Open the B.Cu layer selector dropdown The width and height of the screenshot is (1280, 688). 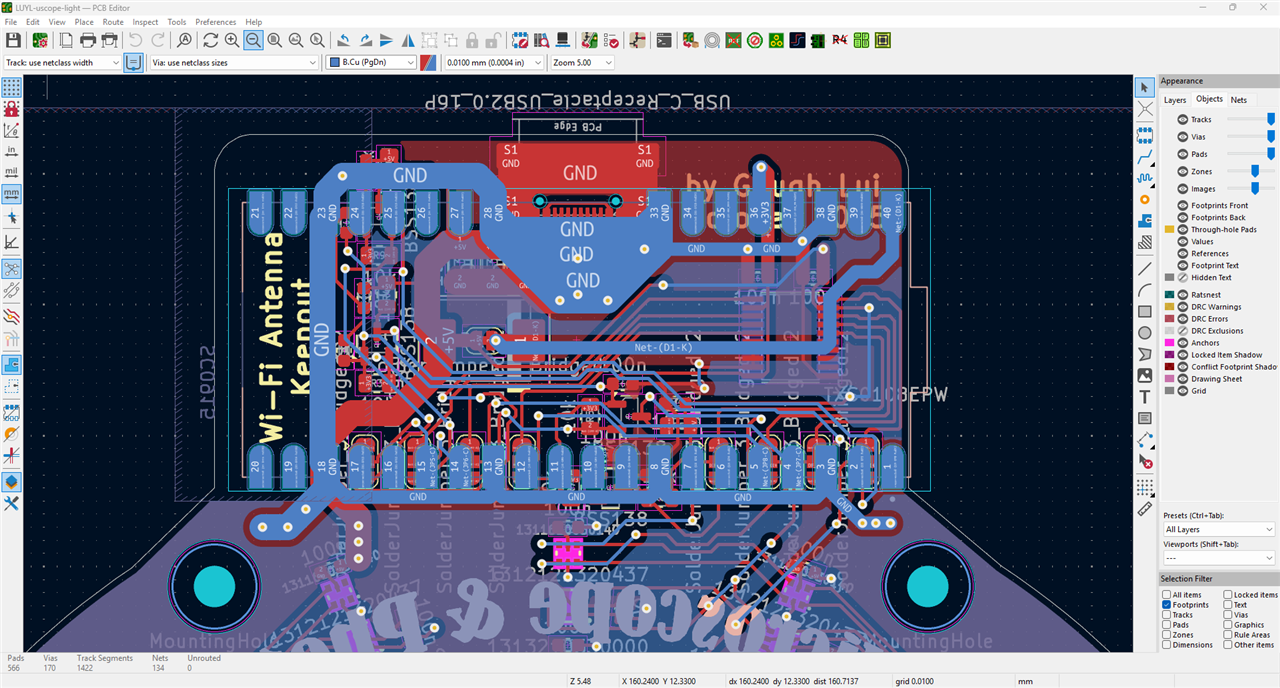(x=371, y=62)
